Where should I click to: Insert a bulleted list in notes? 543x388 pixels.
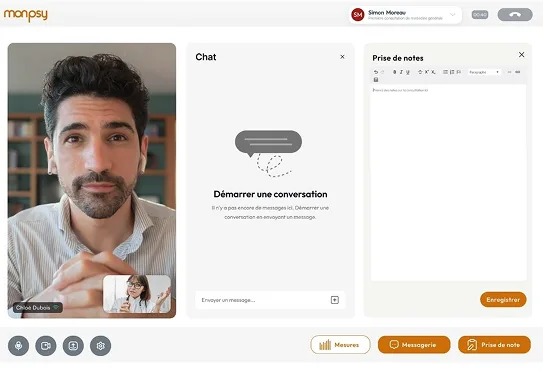[445, 72]
